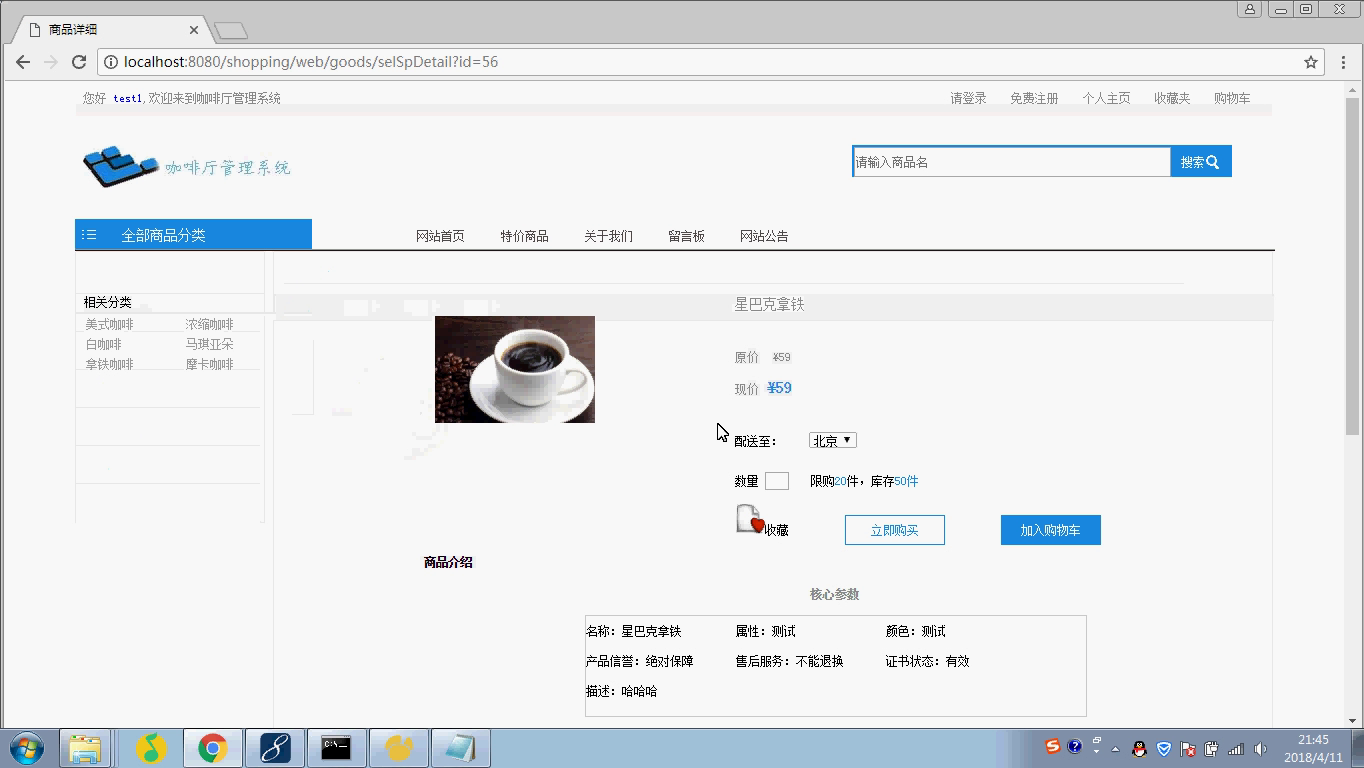Show hidden tray icons arrow
The width and height of the screenshot is (1364, 768).
[x=1116, y=750]
